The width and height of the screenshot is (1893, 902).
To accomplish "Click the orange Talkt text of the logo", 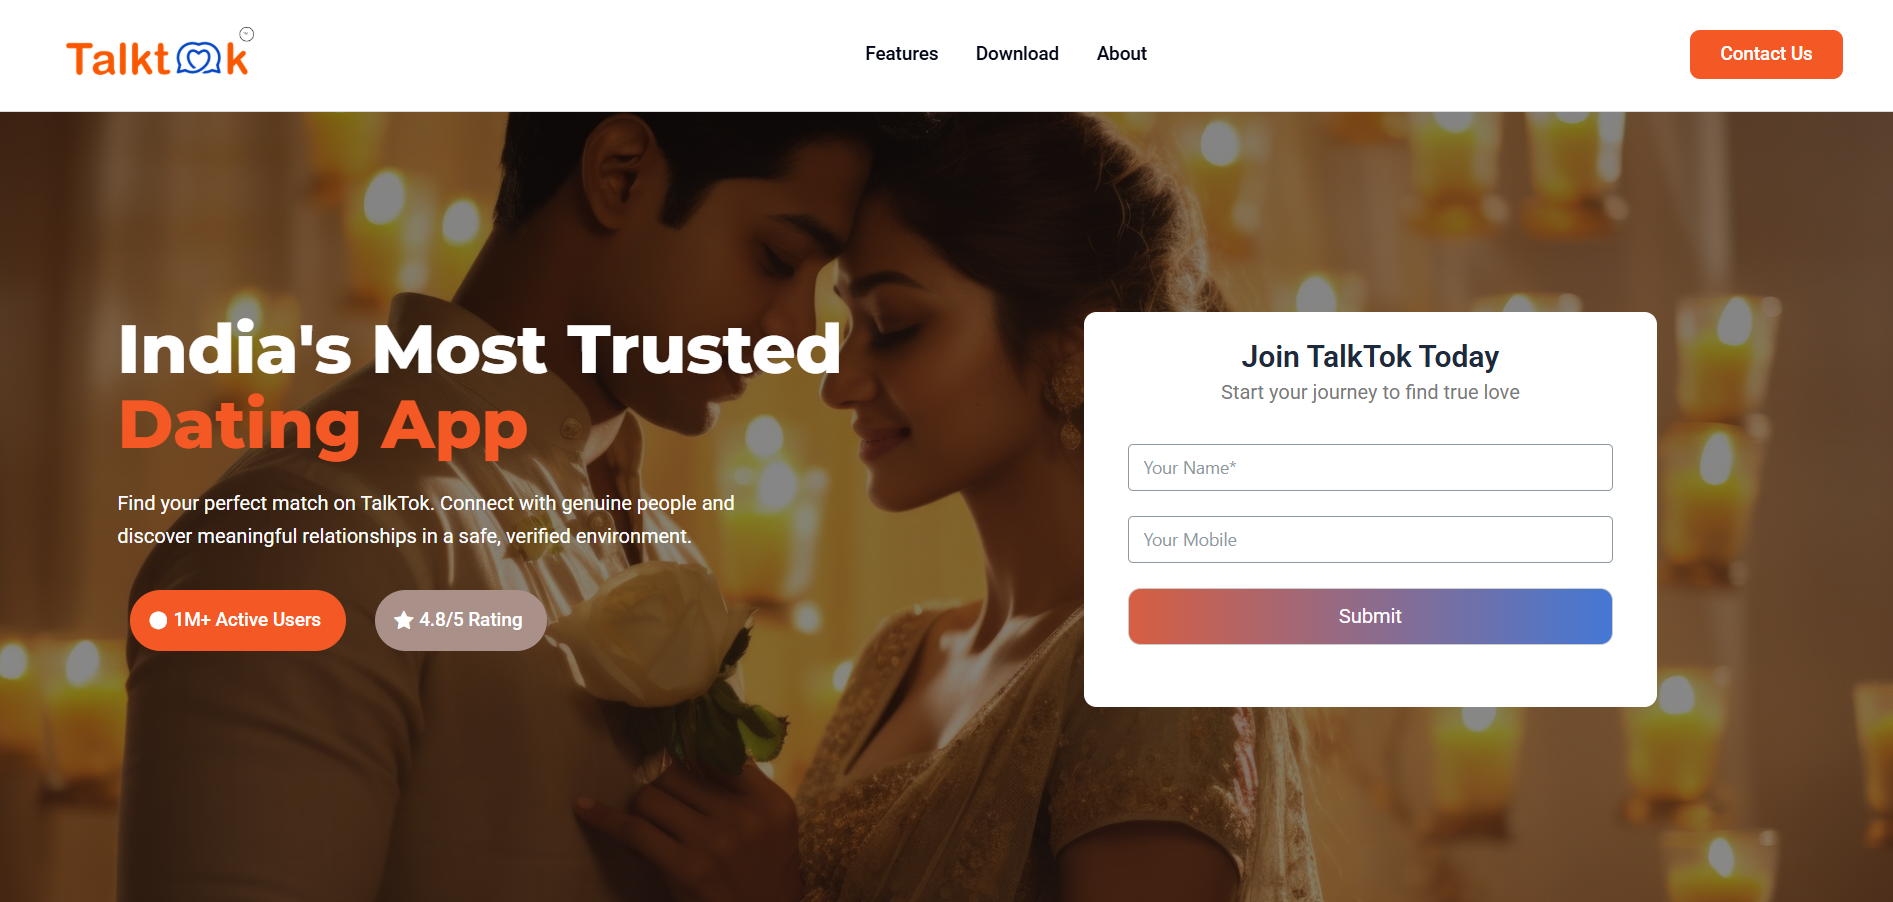I will pyautogui.click(x=119, y=59).
